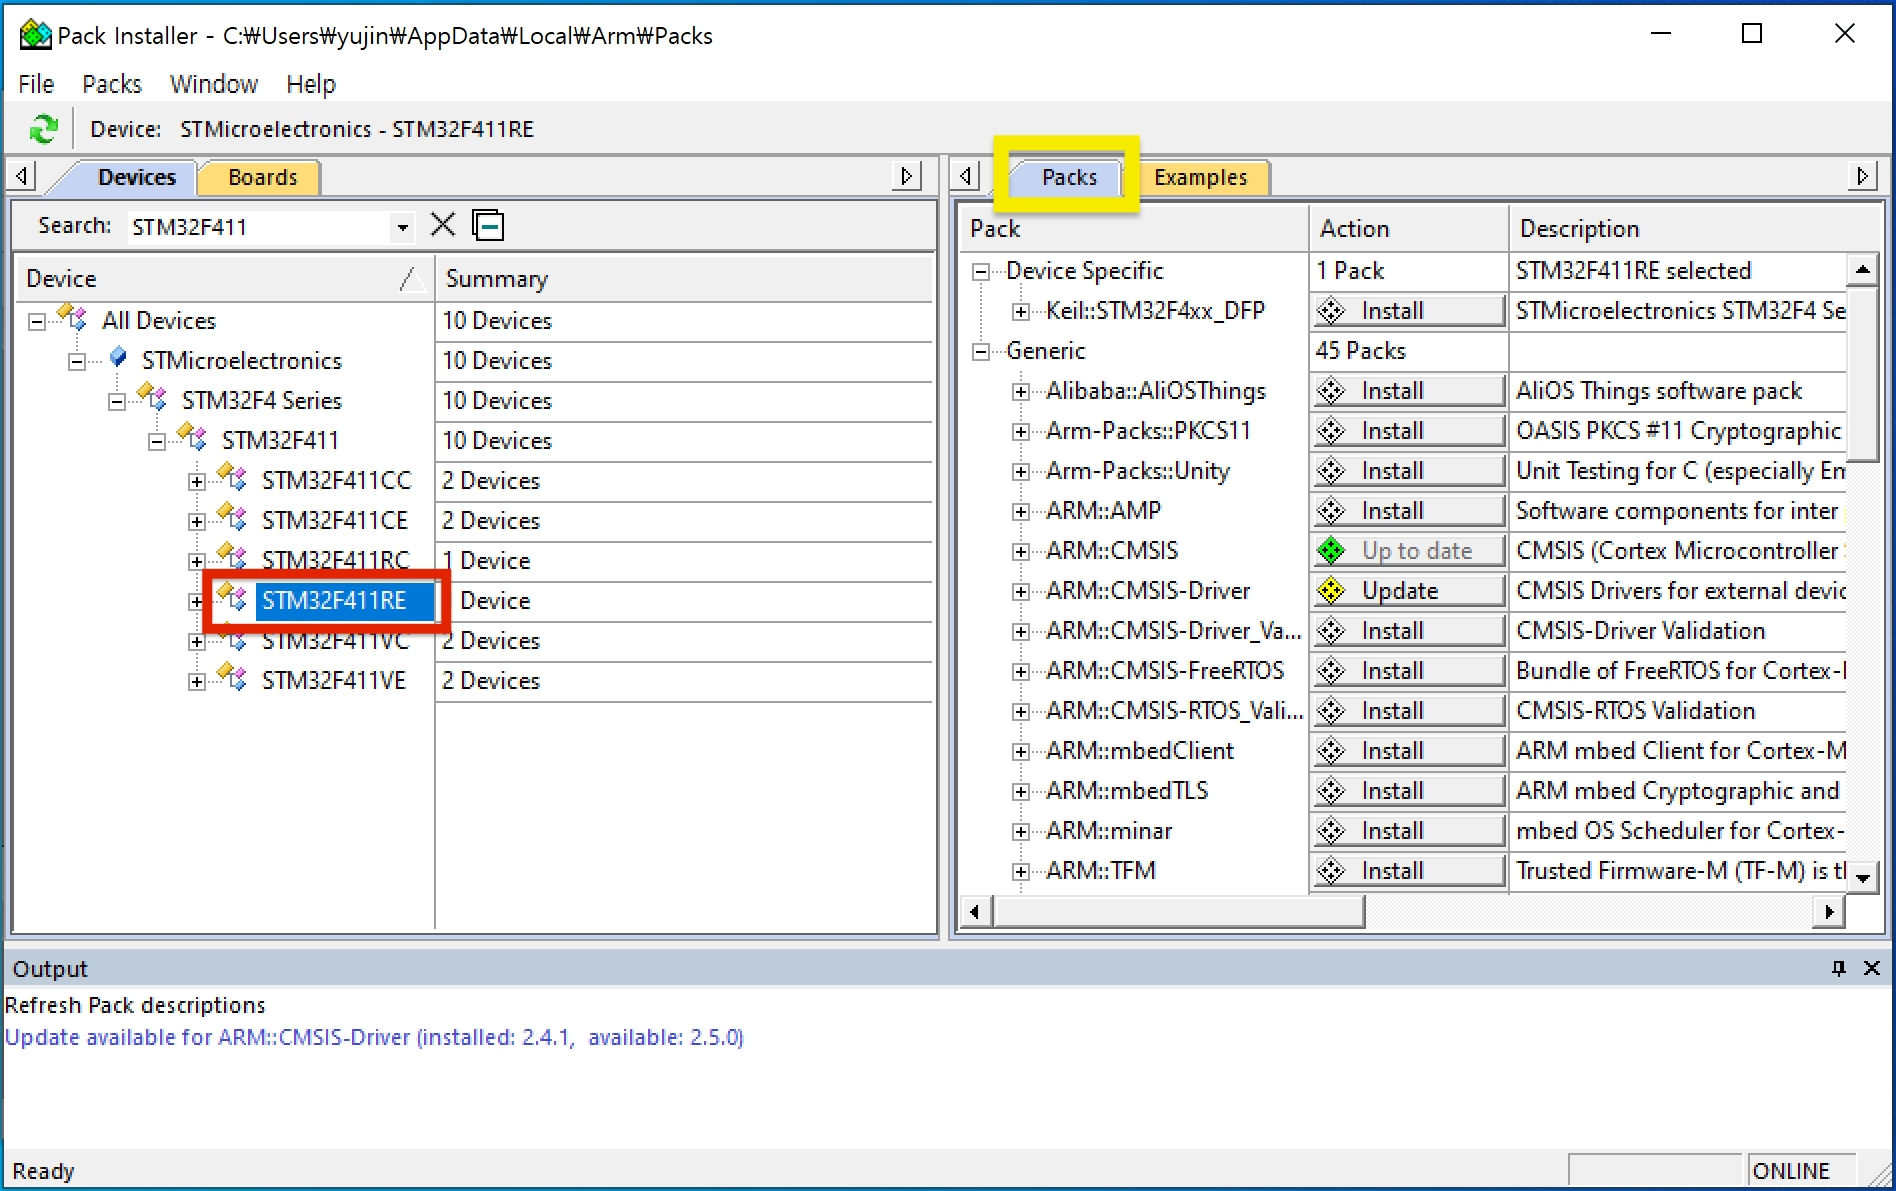
Task: Click the yellow Update icon for ARM::CMSIS-Driver
Action: click(x=1331, y=591)
